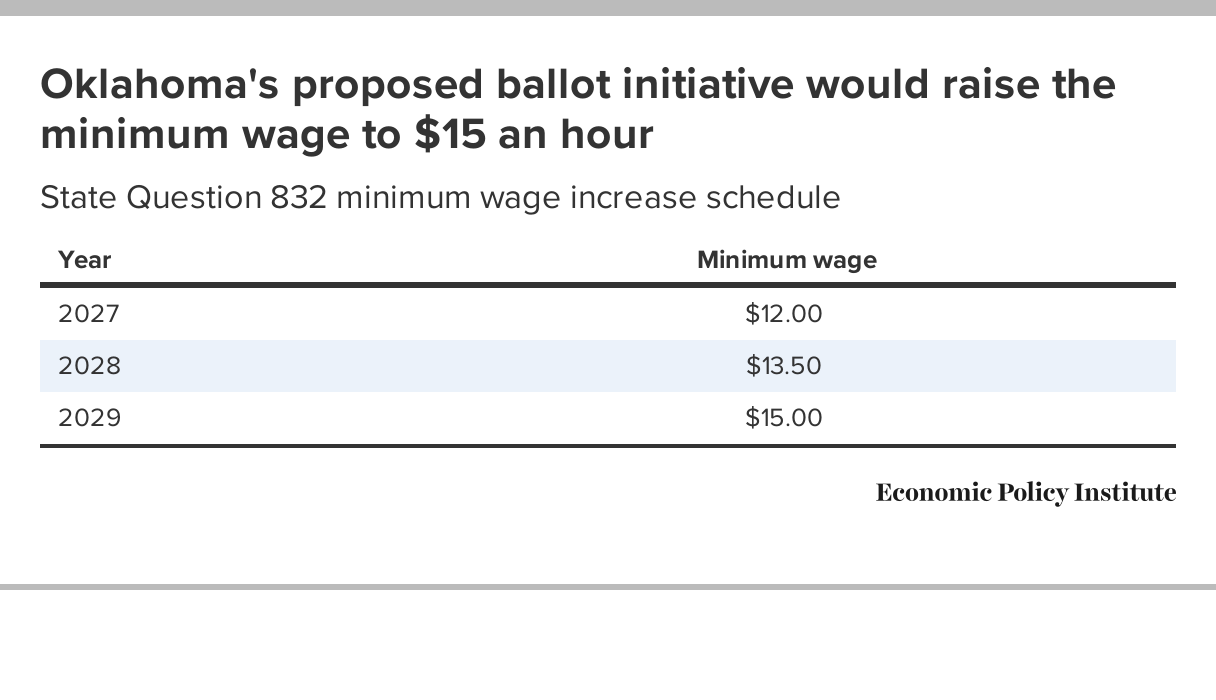Image resolution: width=1216 pixels, height=700 pixels.
Task: Click the word "increase" in the subtitle
Action: [x=633, y=198]
